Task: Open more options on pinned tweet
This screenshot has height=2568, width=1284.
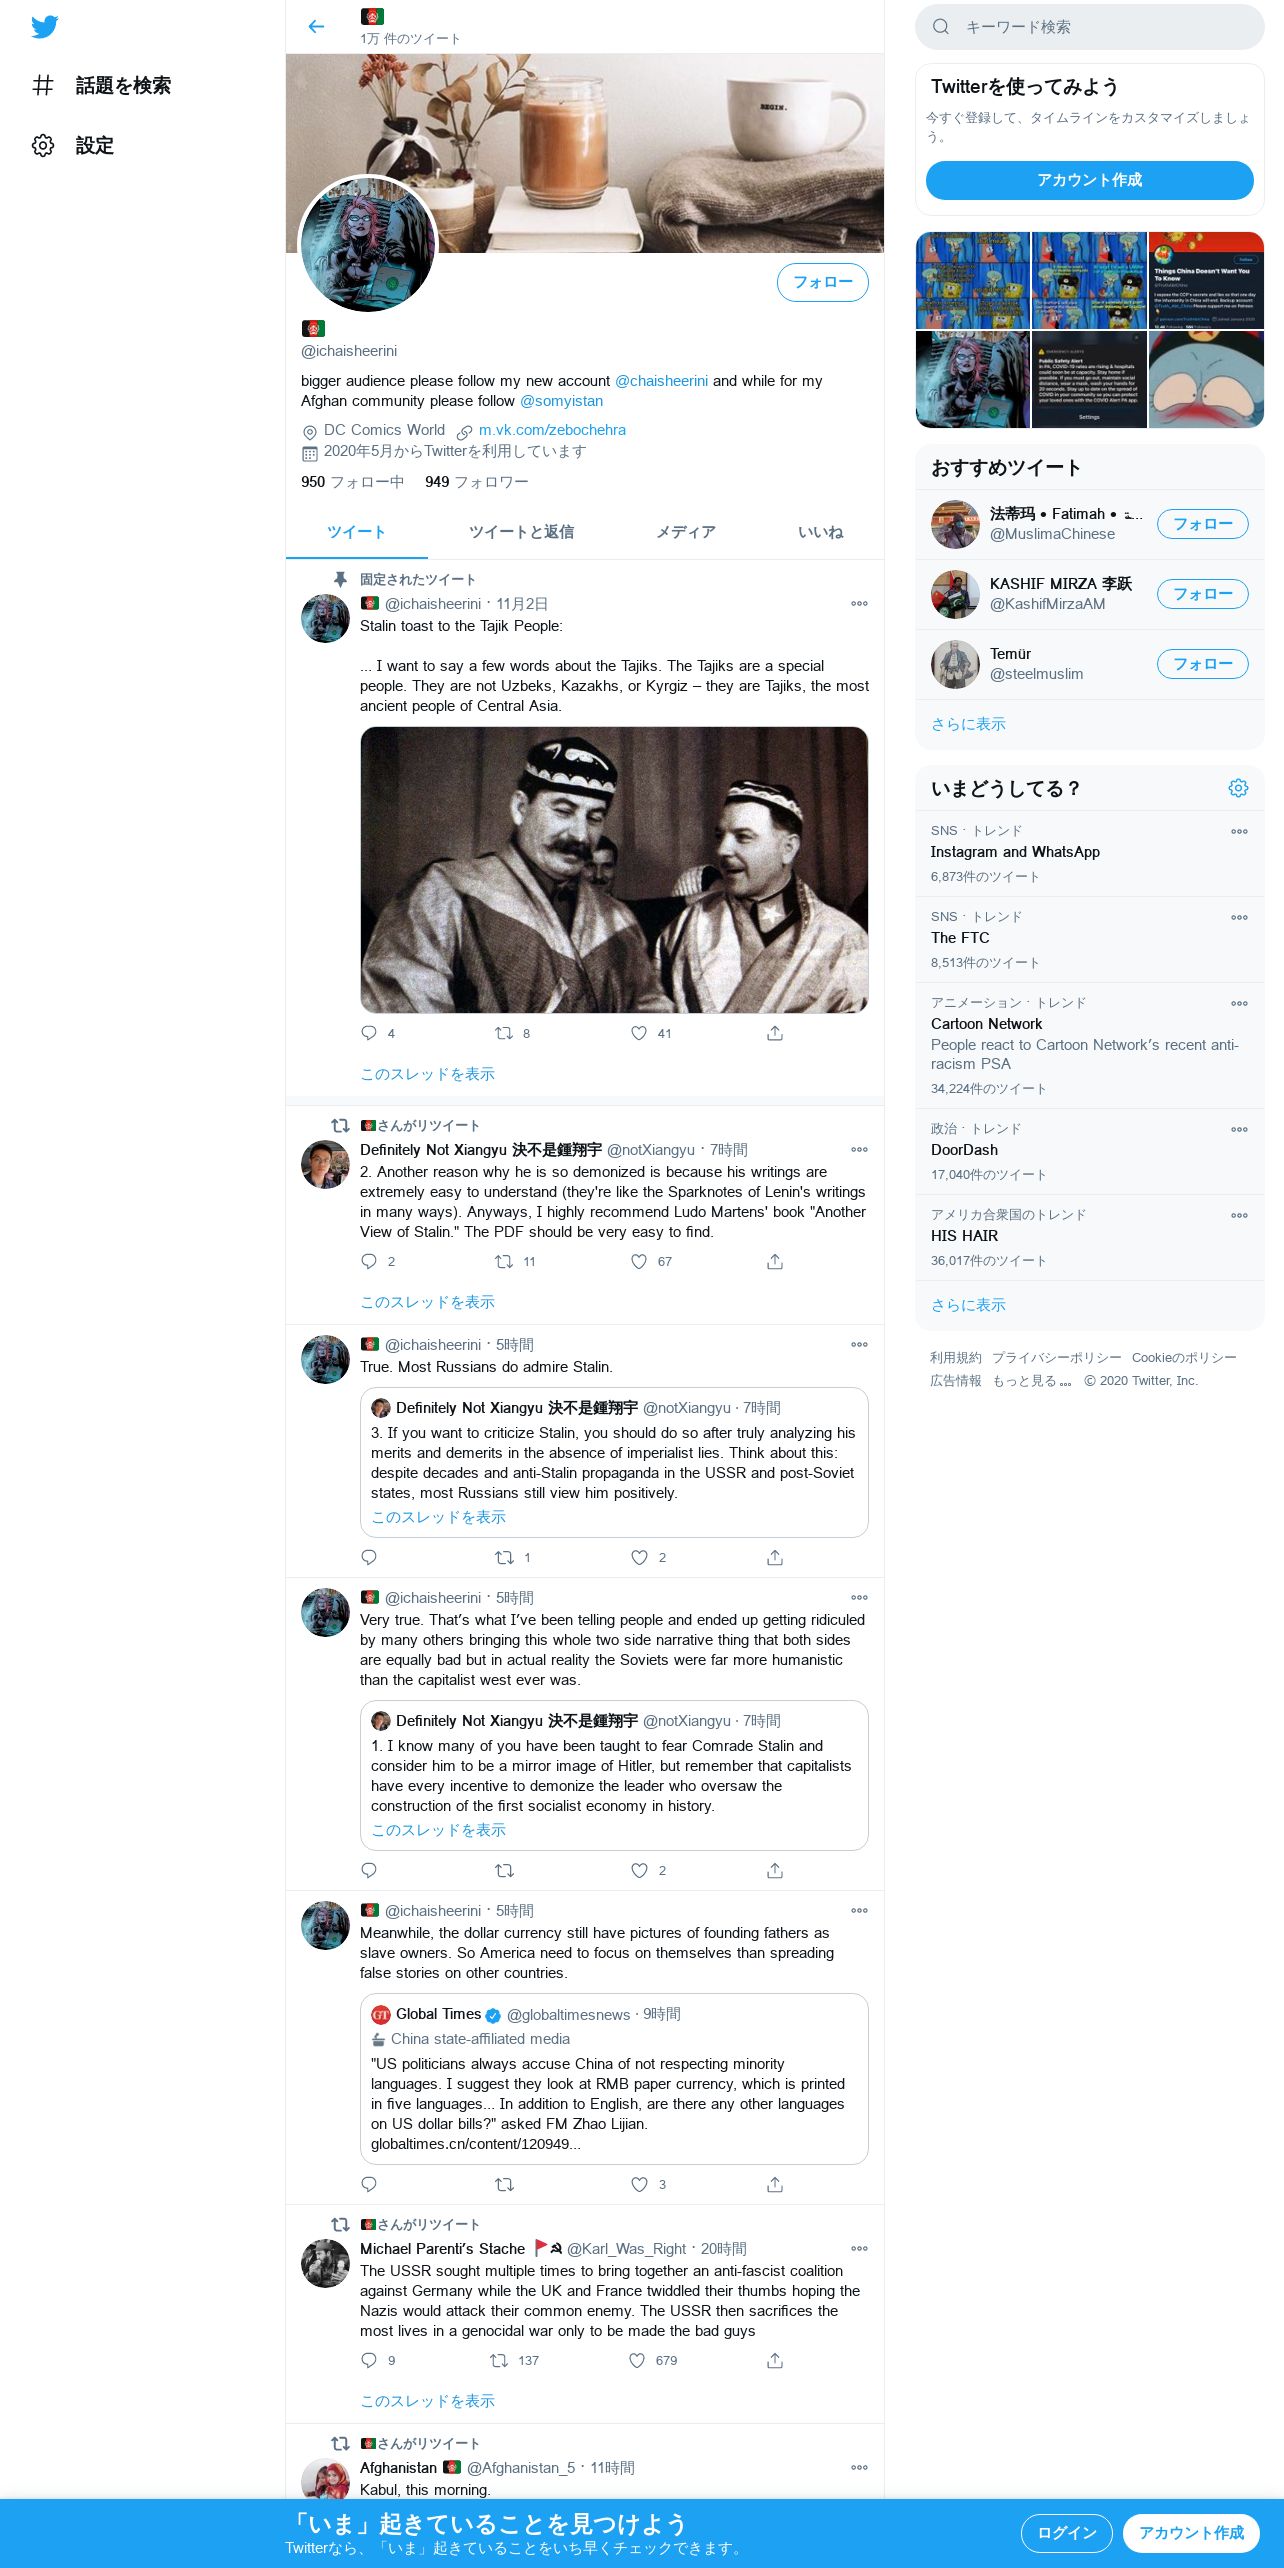Action: click(x=859, y=604)
